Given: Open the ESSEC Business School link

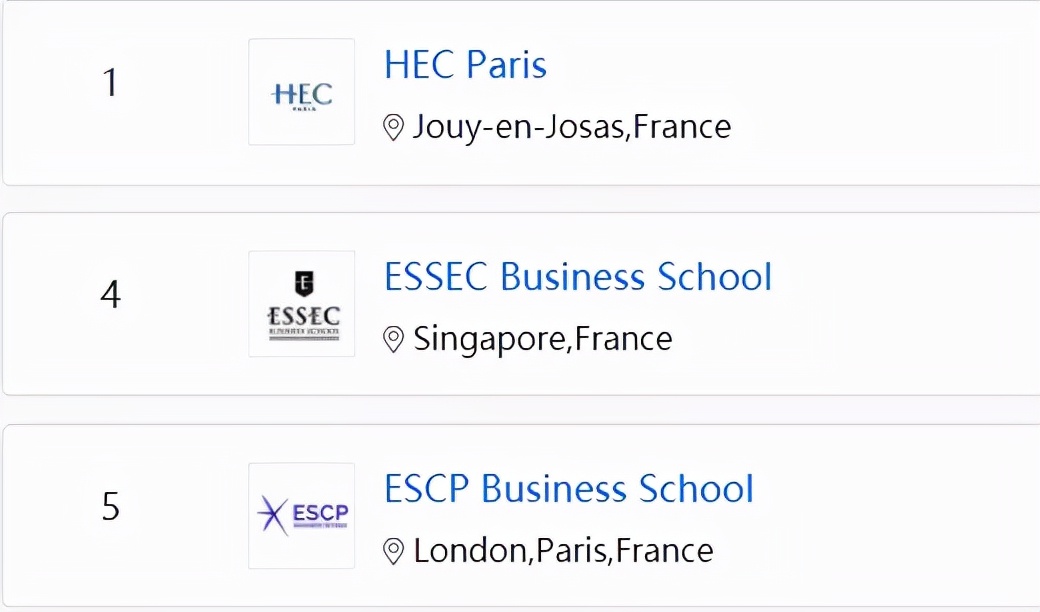Looking at the screenshot, I should (x=578, y=277).
